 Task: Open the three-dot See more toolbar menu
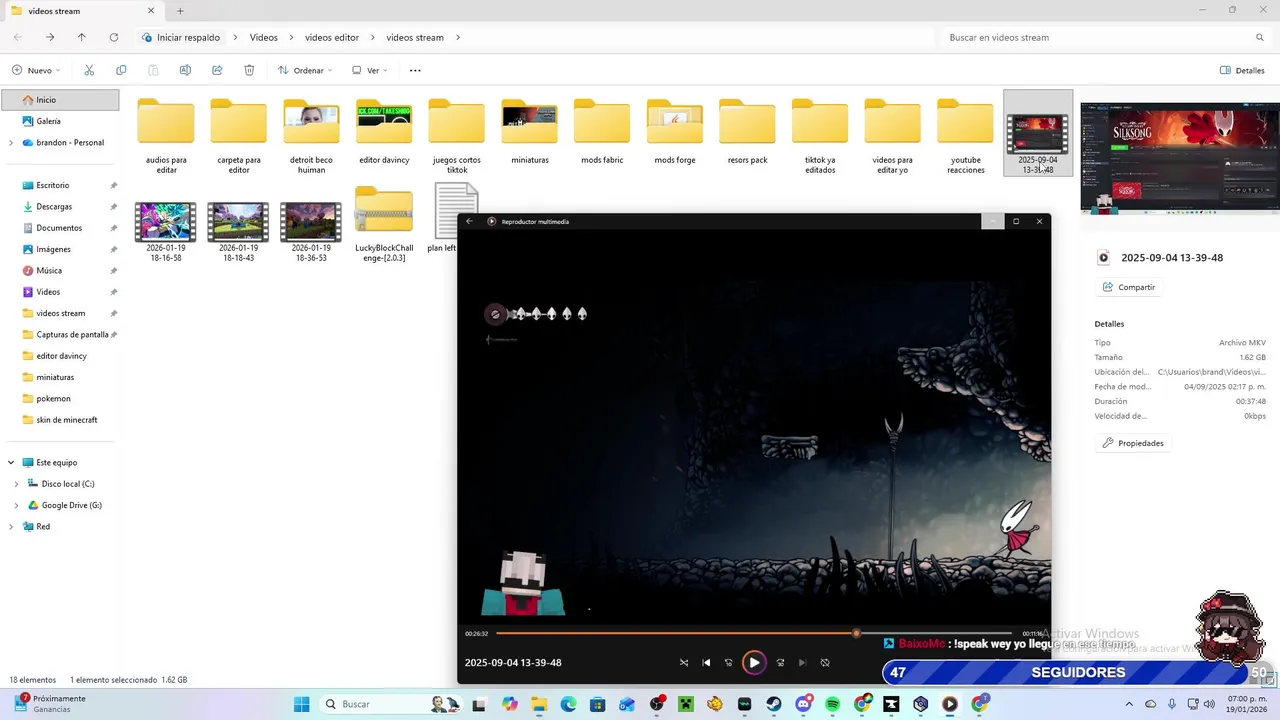415,70
